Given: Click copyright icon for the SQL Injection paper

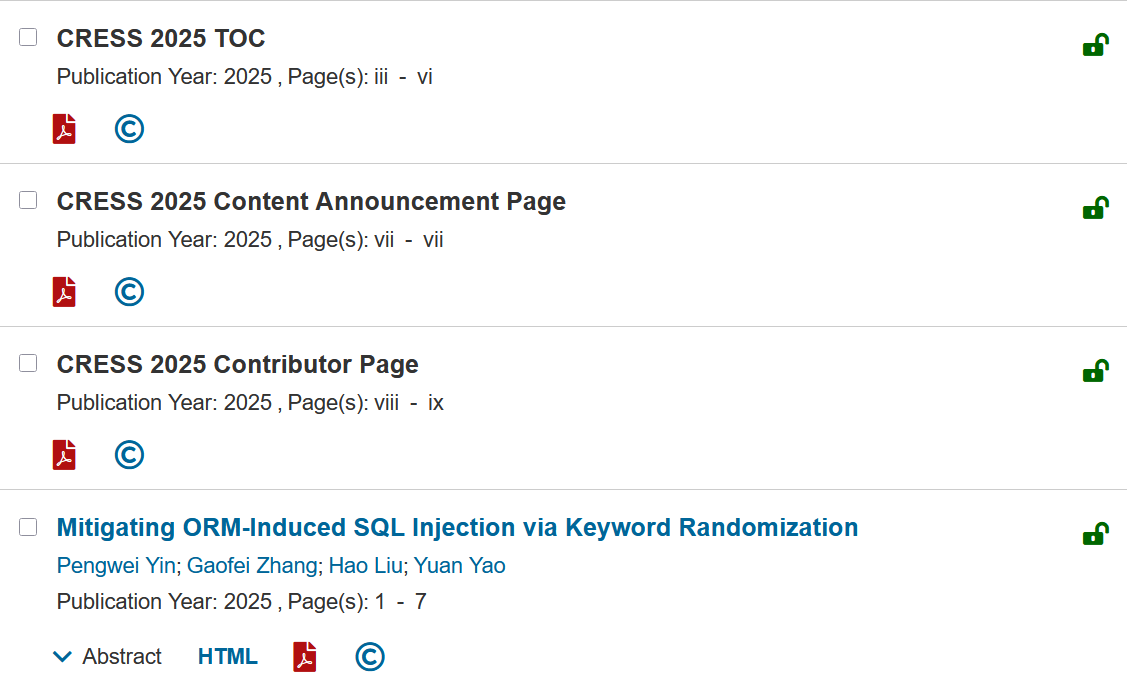Looking at the screenshot, I should coord(369,657).
